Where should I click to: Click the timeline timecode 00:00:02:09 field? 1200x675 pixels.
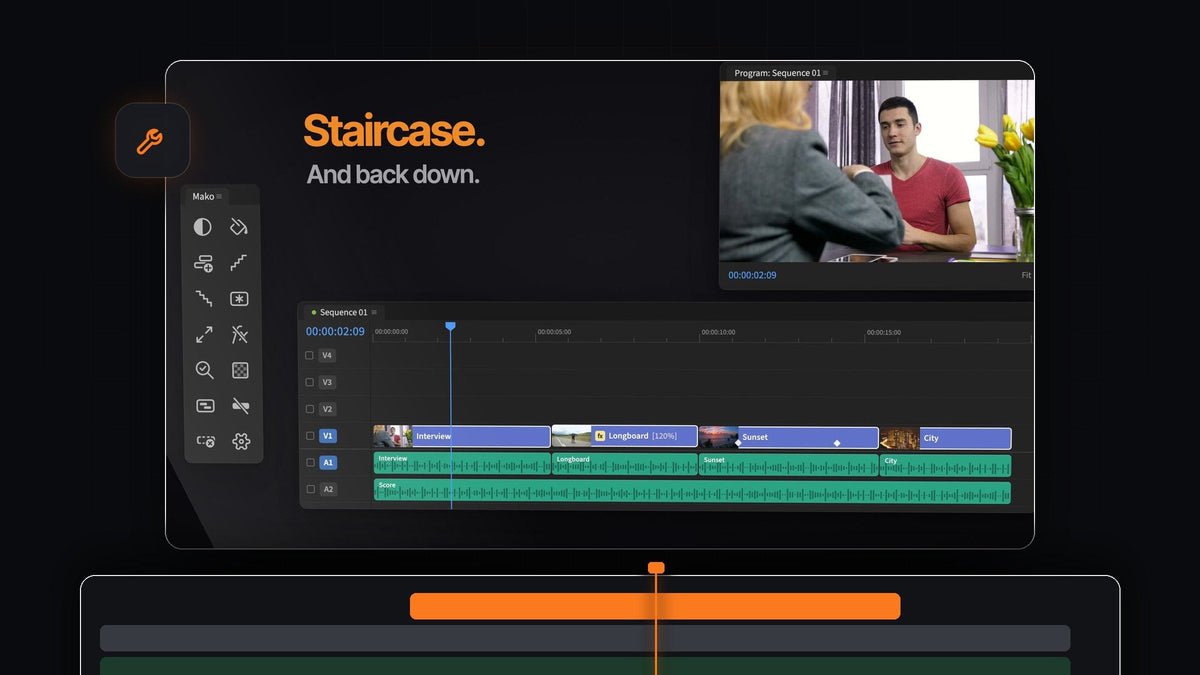coord(335,331)
